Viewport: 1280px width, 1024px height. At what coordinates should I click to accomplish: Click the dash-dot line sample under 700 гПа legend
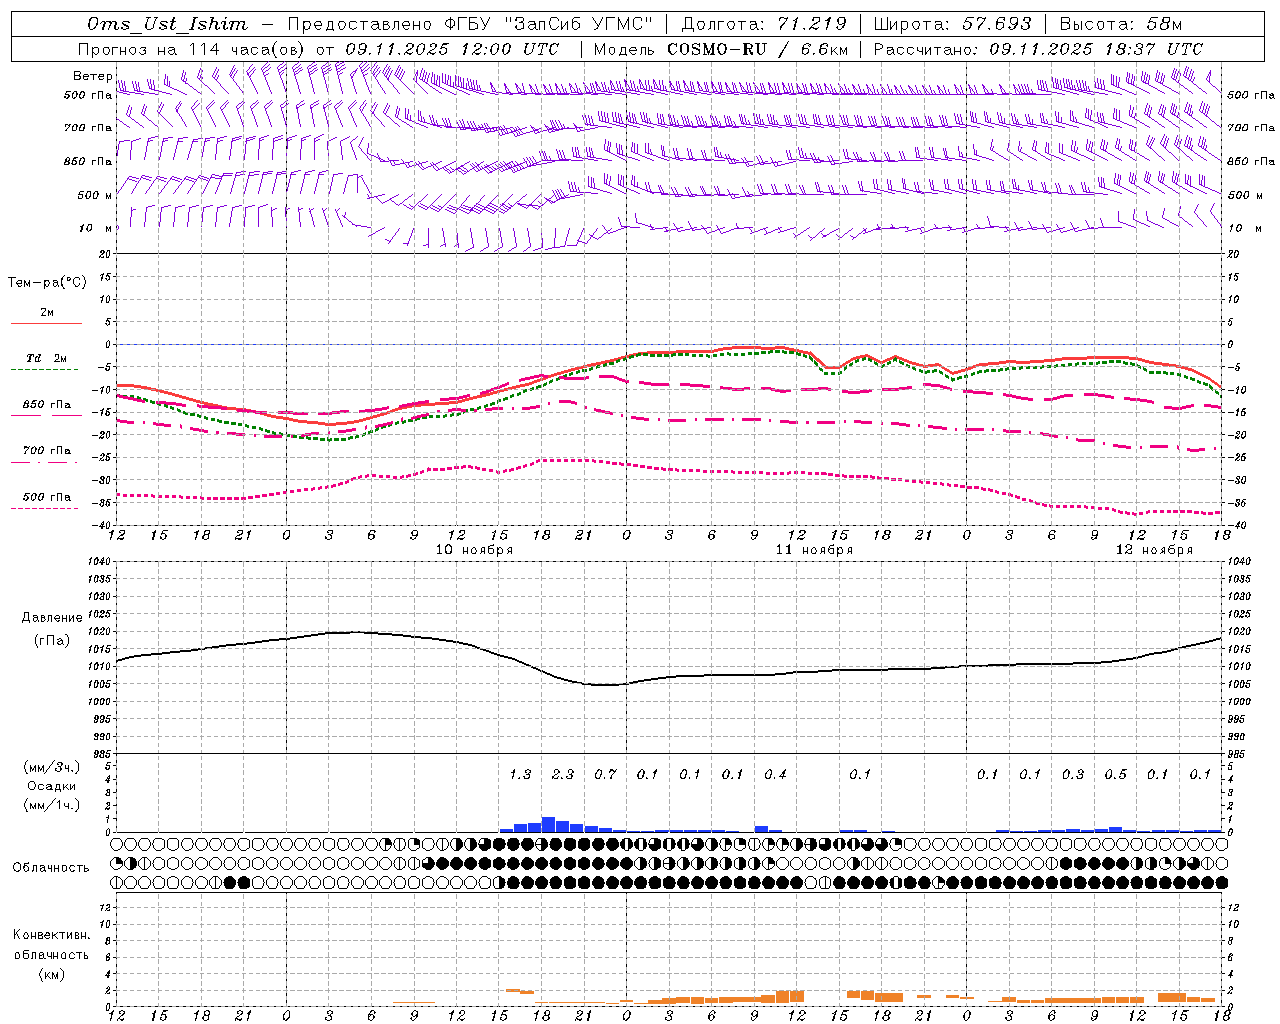point(46,462)
